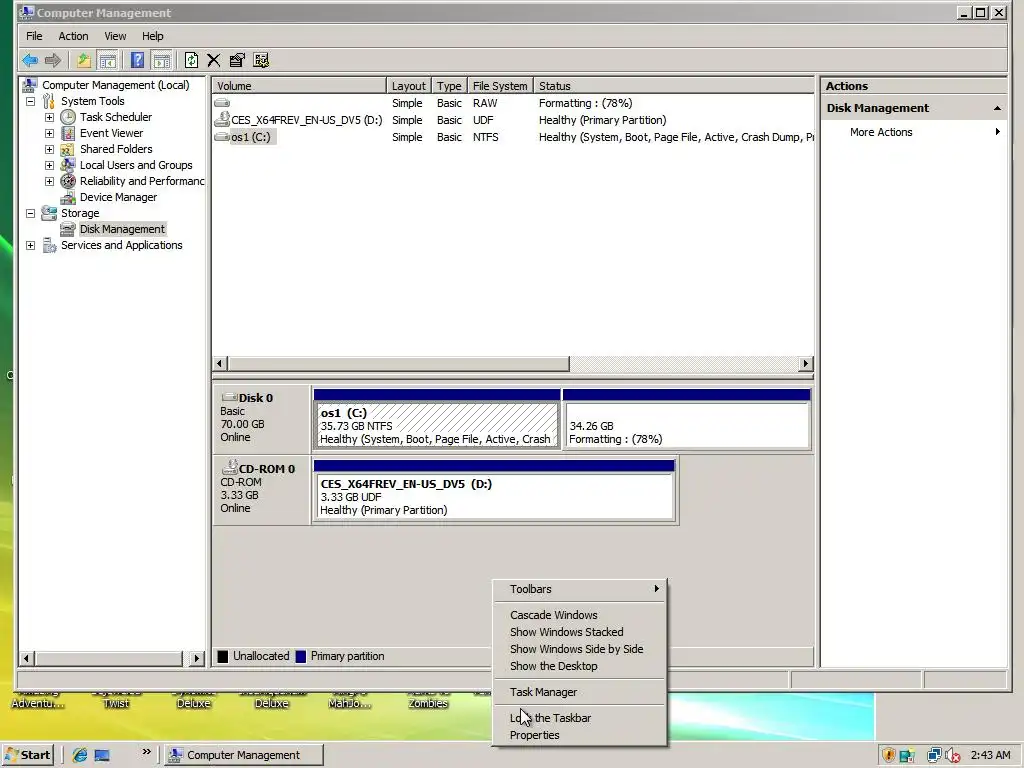Viewport: 1024px width, 768px height.
Task: Sort by File System column header
Action: tap(500, 86)
